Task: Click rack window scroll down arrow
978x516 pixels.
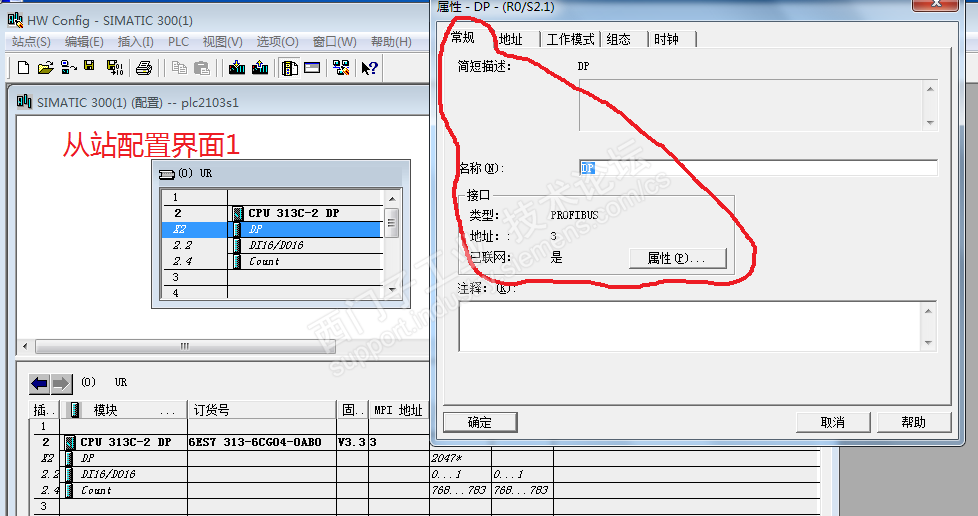Action: 392,290
